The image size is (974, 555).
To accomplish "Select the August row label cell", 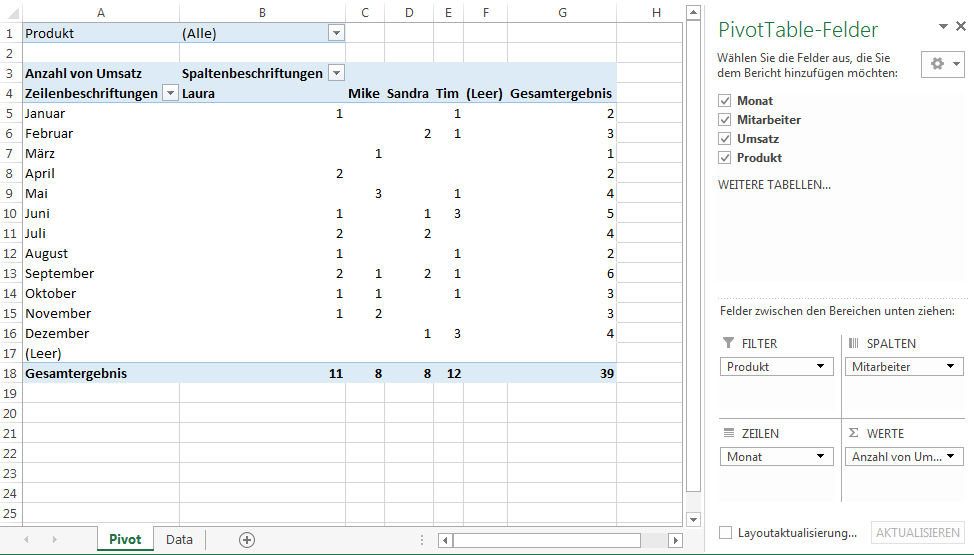I will (x=101, y=254).
